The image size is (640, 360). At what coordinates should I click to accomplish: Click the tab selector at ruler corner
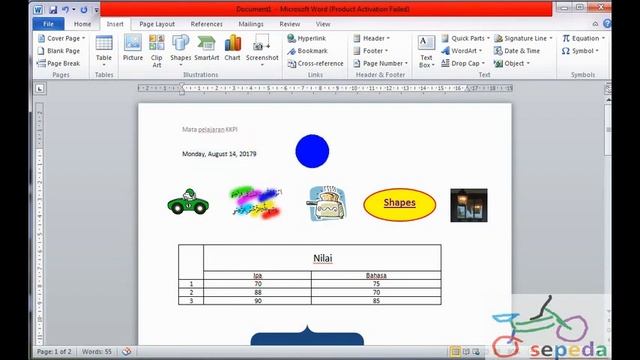click(40, 89)
